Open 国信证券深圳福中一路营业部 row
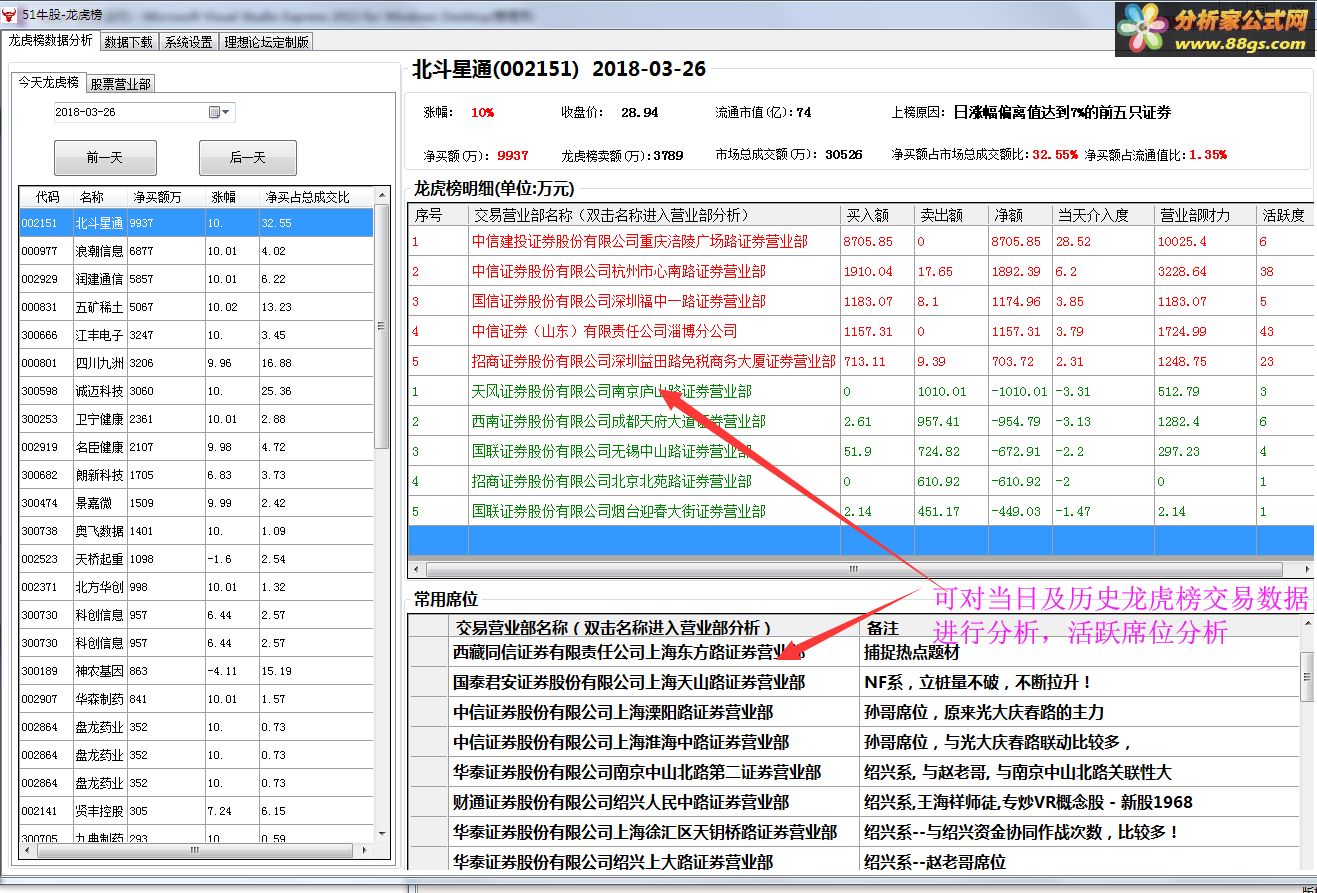Screen dimensions: 1317x893 point(860,301)
